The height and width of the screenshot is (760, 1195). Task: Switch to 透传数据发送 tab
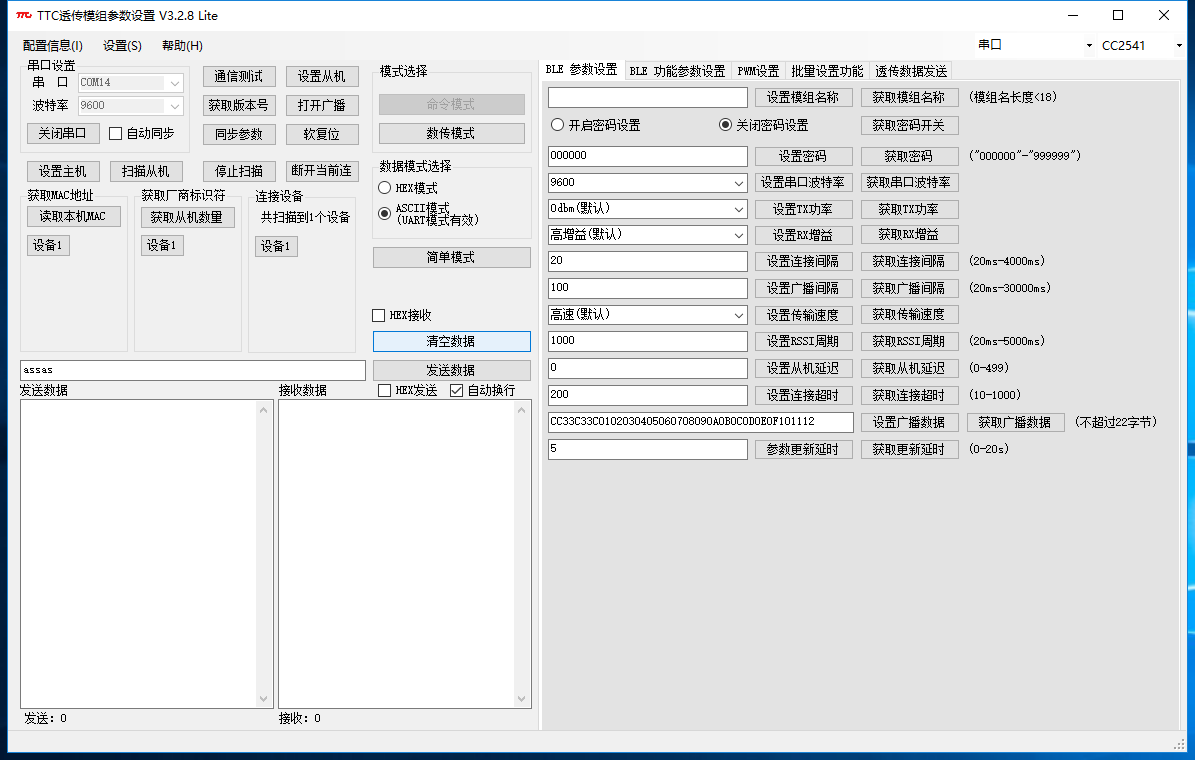click(911, 71)
